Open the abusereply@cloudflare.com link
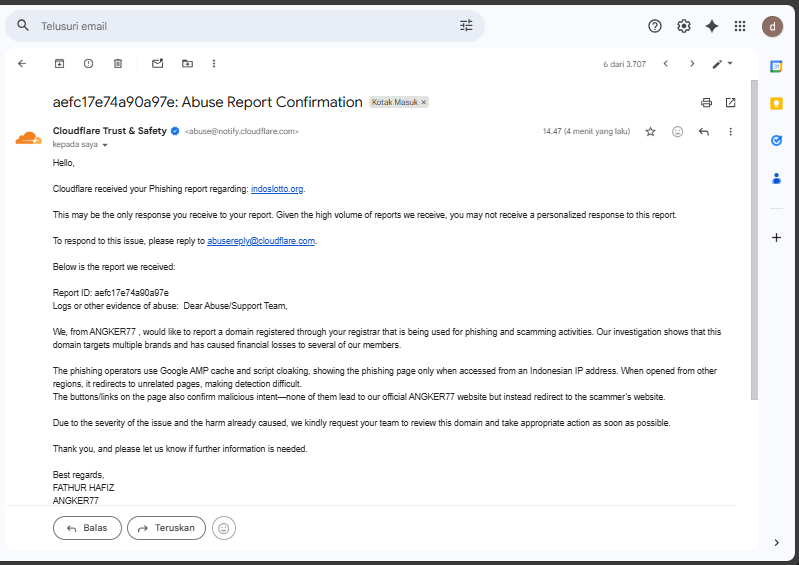This screenshot has height=565, width=799. 261,241
